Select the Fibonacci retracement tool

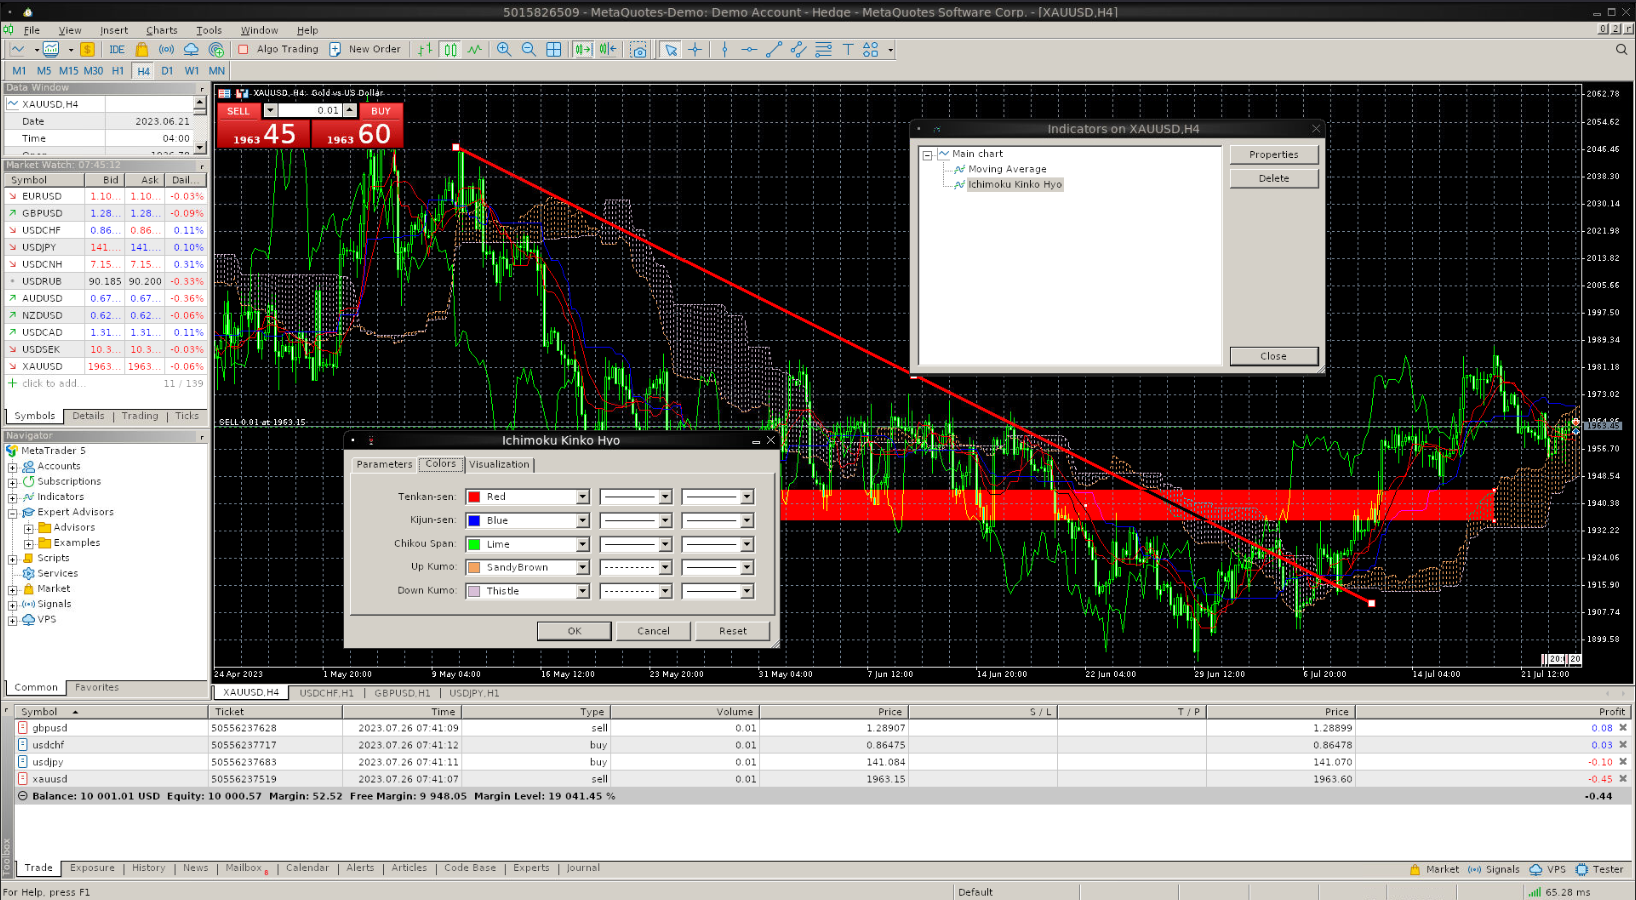pos(823,49)
